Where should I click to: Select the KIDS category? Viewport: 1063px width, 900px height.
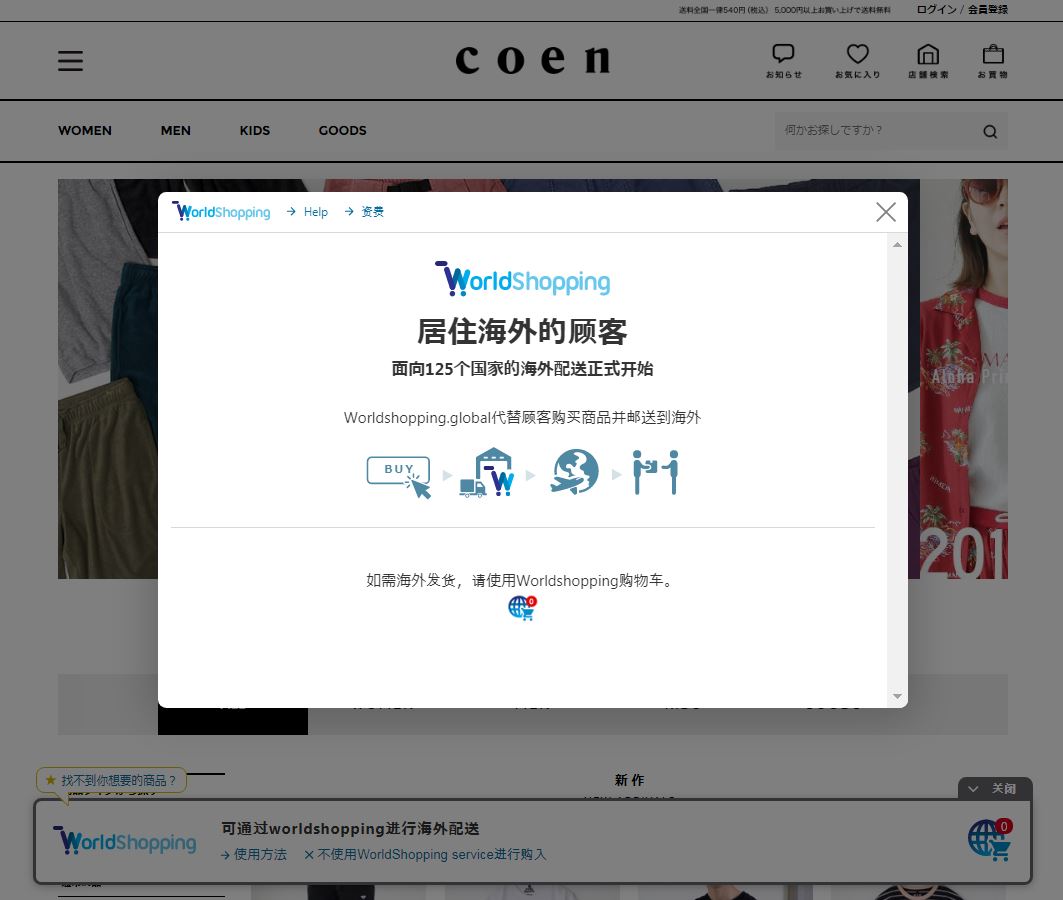point(254,130)
